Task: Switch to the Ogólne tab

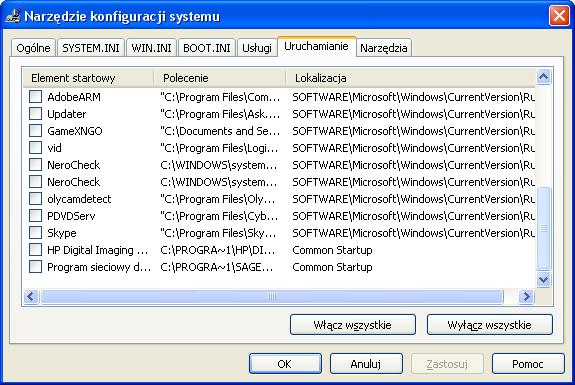Action: pyautogui.click(x=33, y=48)
